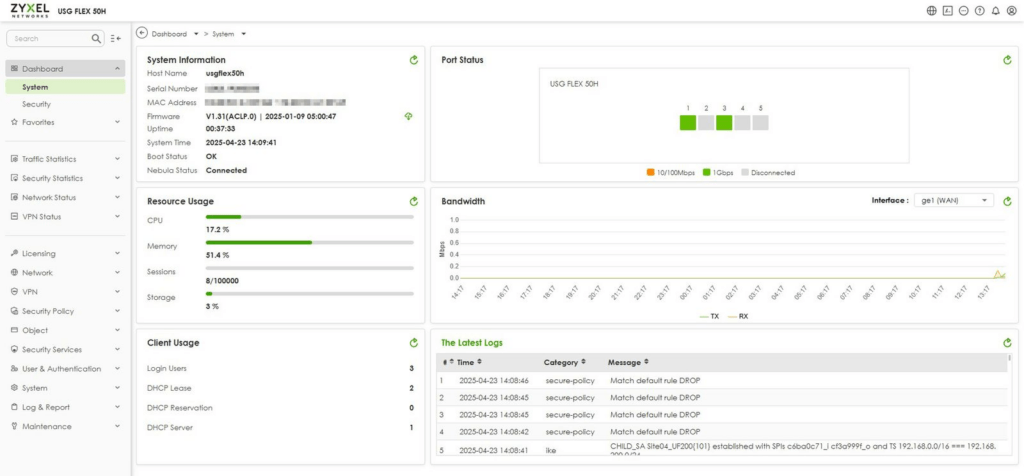
Task: Click the globe language icon
Action: [x=932, y=11]
